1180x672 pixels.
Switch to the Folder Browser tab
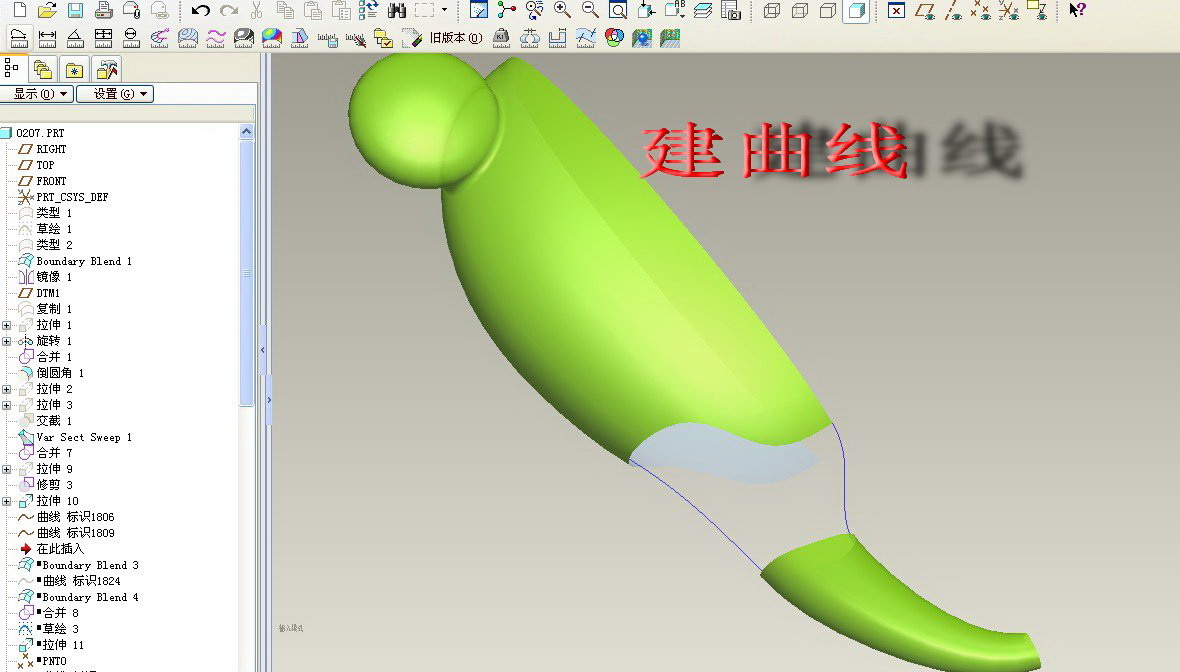tap(42, 69)
